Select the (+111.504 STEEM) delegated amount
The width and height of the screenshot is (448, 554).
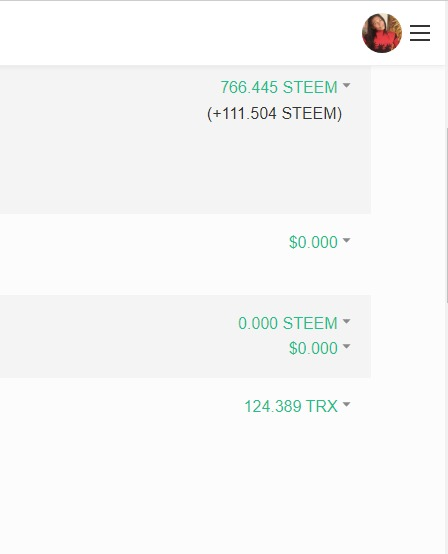pos(274,113)
